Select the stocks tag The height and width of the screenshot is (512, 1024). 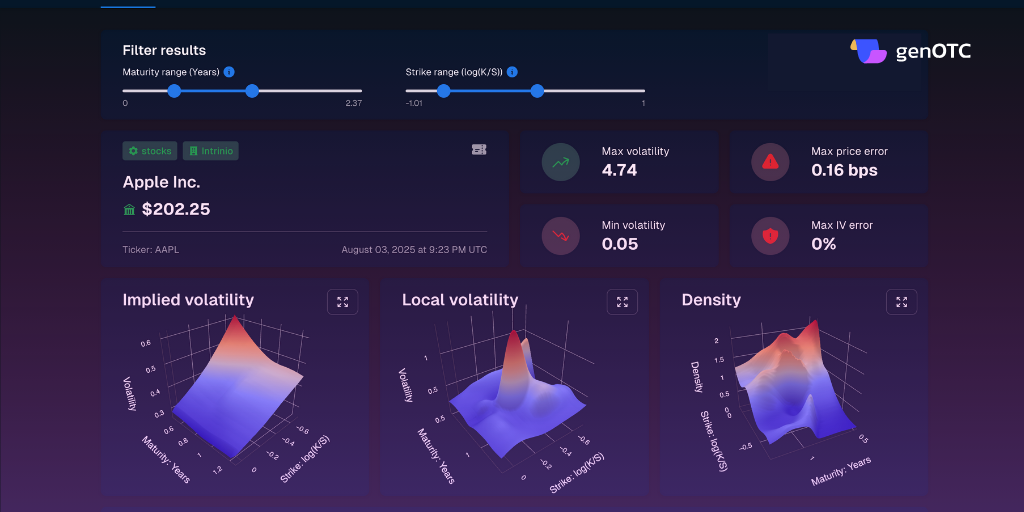point(150,151)
